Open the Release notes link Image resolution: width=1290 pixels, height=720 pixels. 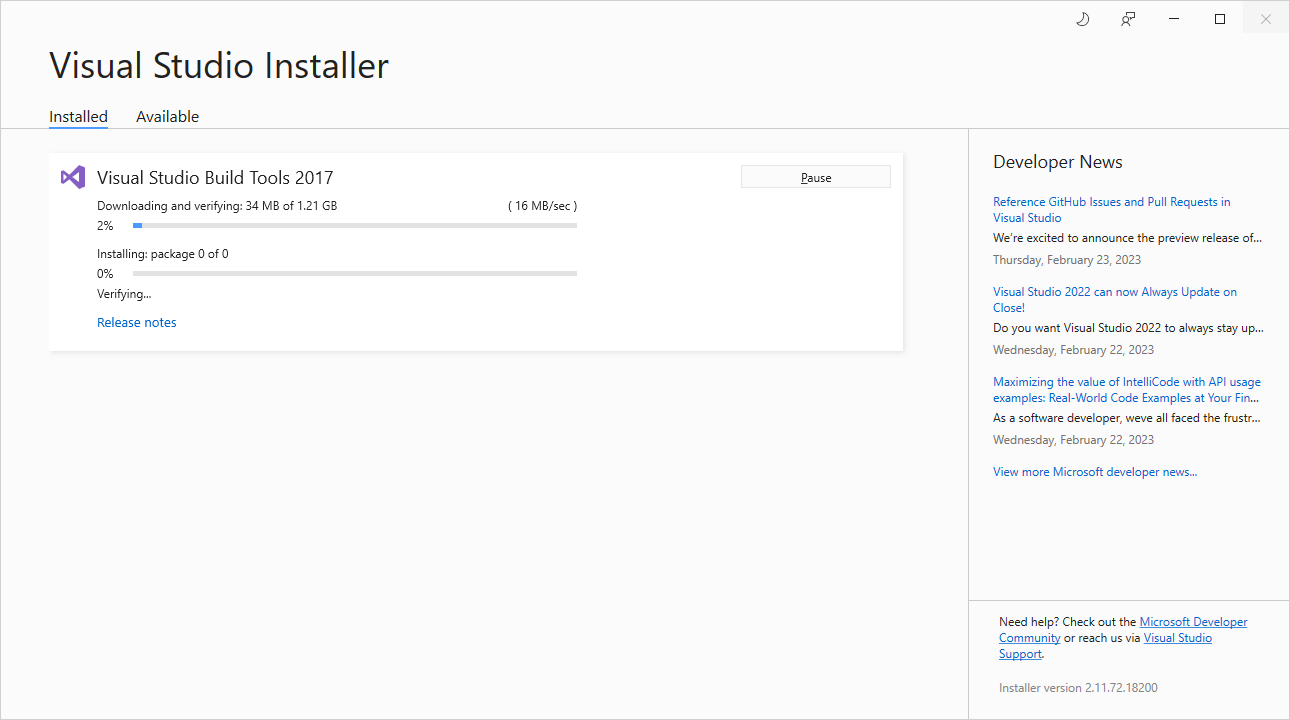[x=137, y=322]
